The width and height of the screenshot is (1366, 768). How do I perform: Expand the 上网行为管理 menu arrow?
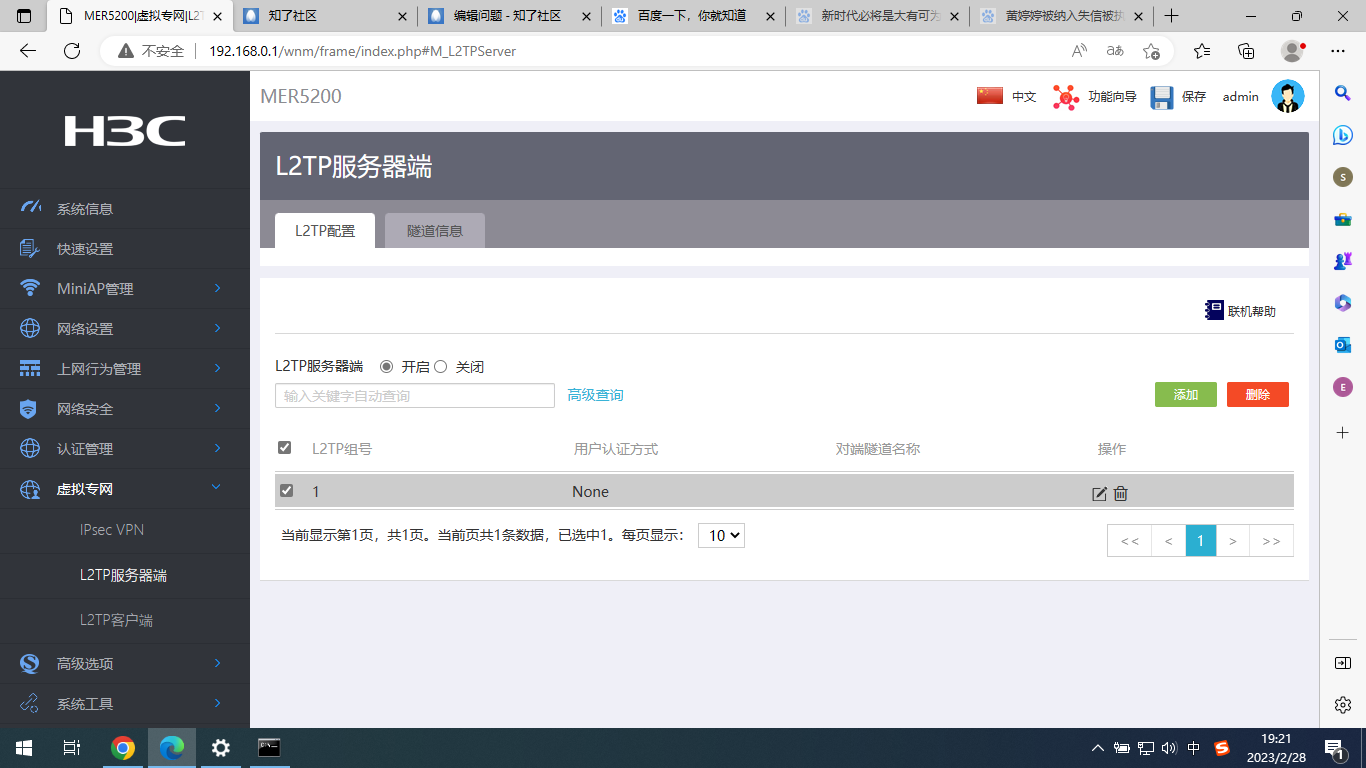tap(217, 368)
